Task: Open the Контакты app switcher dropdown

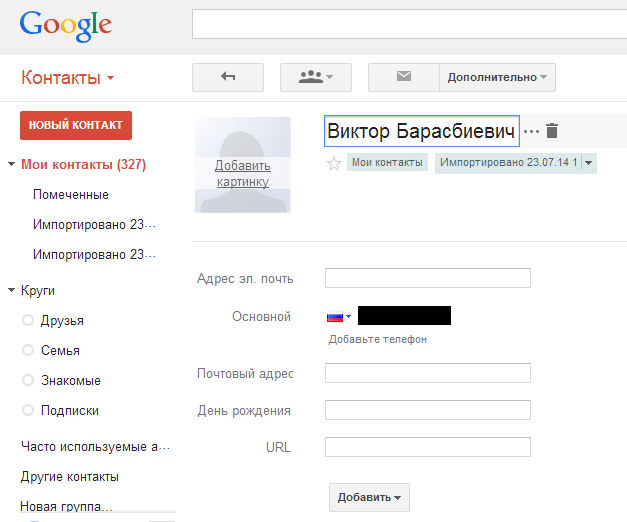Action: pyautogui.click(x=68, y=78)
